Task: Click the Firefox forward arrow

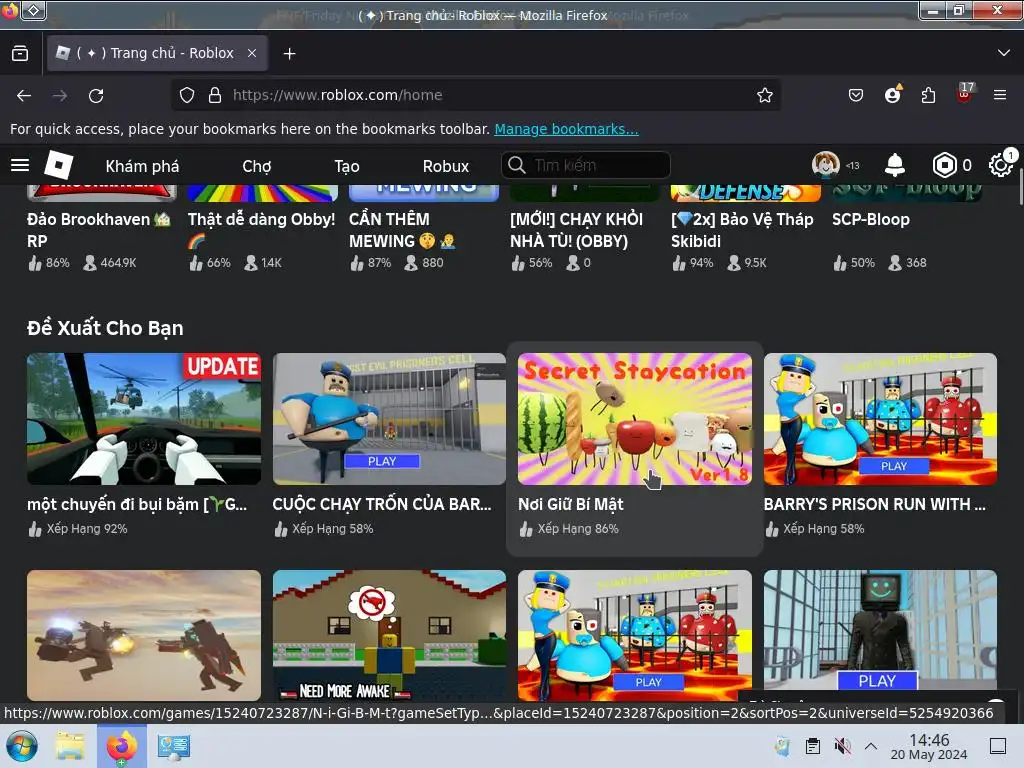Action: point(60,95)
